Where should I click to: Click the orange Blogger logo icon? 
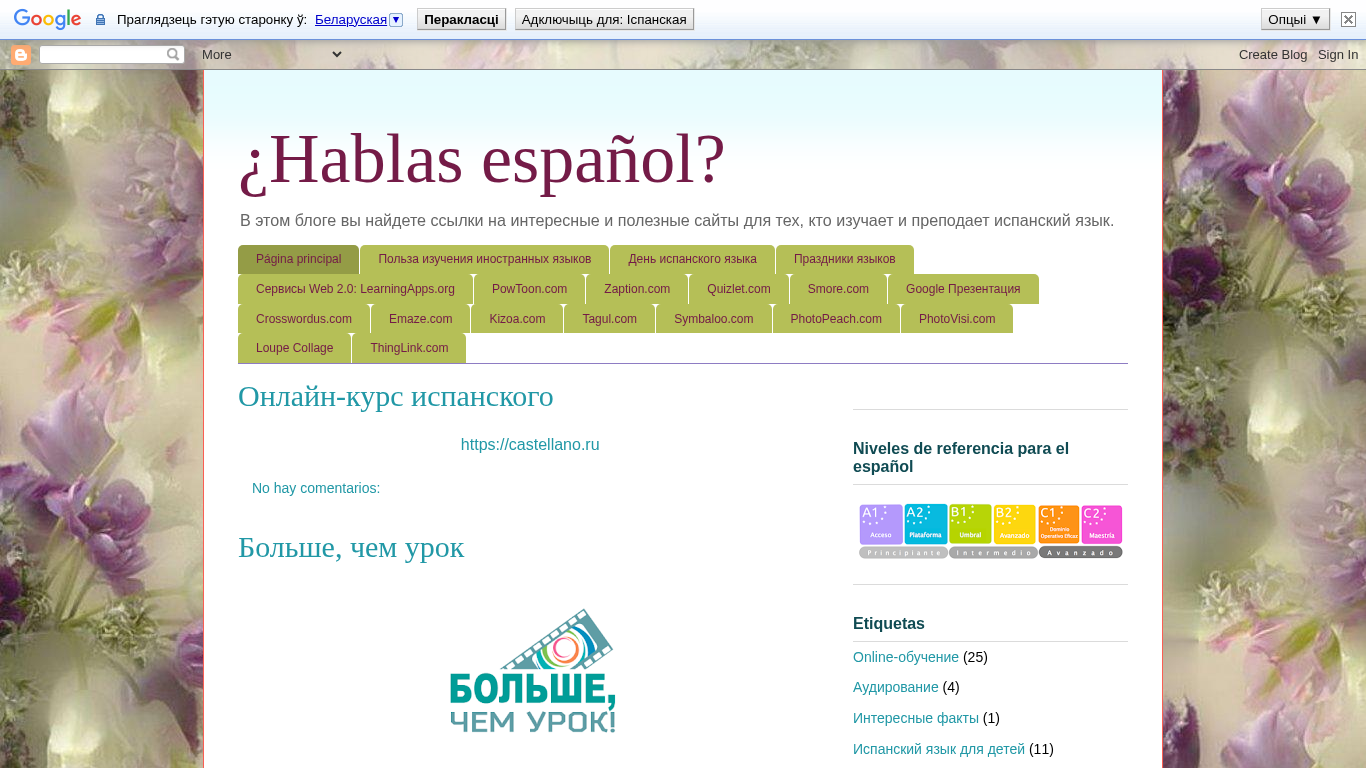(21, 55)
